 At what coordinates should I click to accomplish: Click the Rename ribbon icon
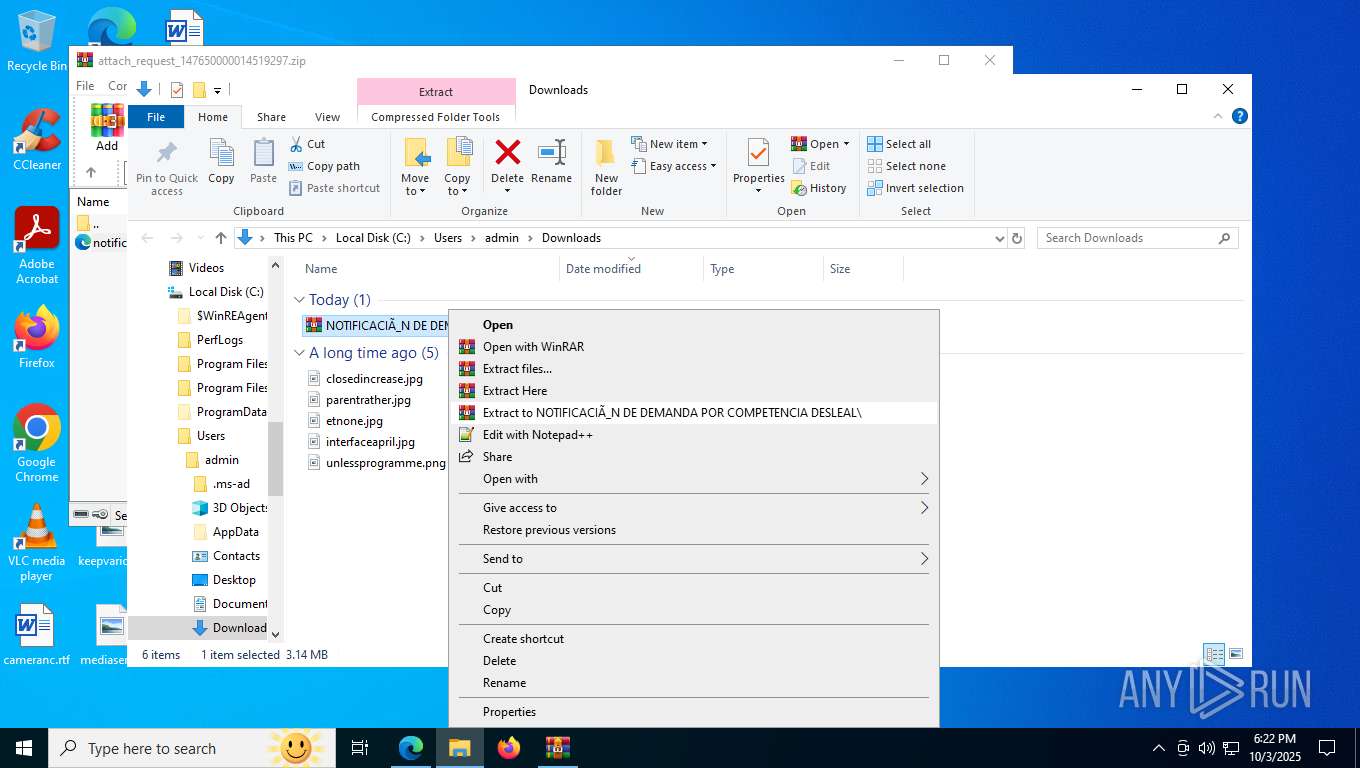(x=551, y=162)
